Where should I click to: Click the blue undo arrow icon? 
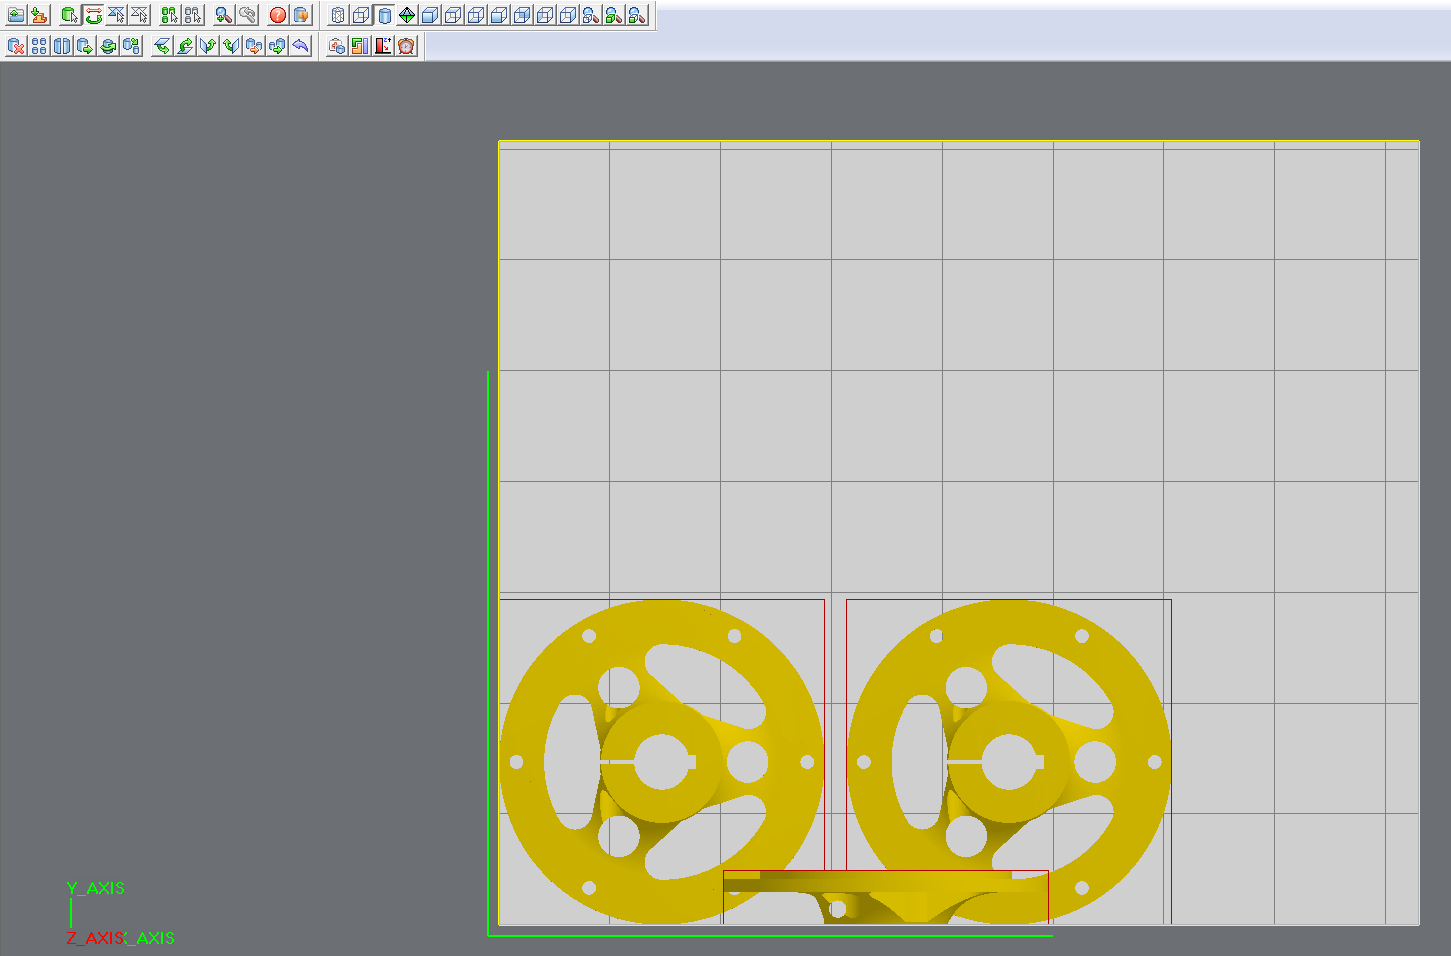tap(301, 46)
